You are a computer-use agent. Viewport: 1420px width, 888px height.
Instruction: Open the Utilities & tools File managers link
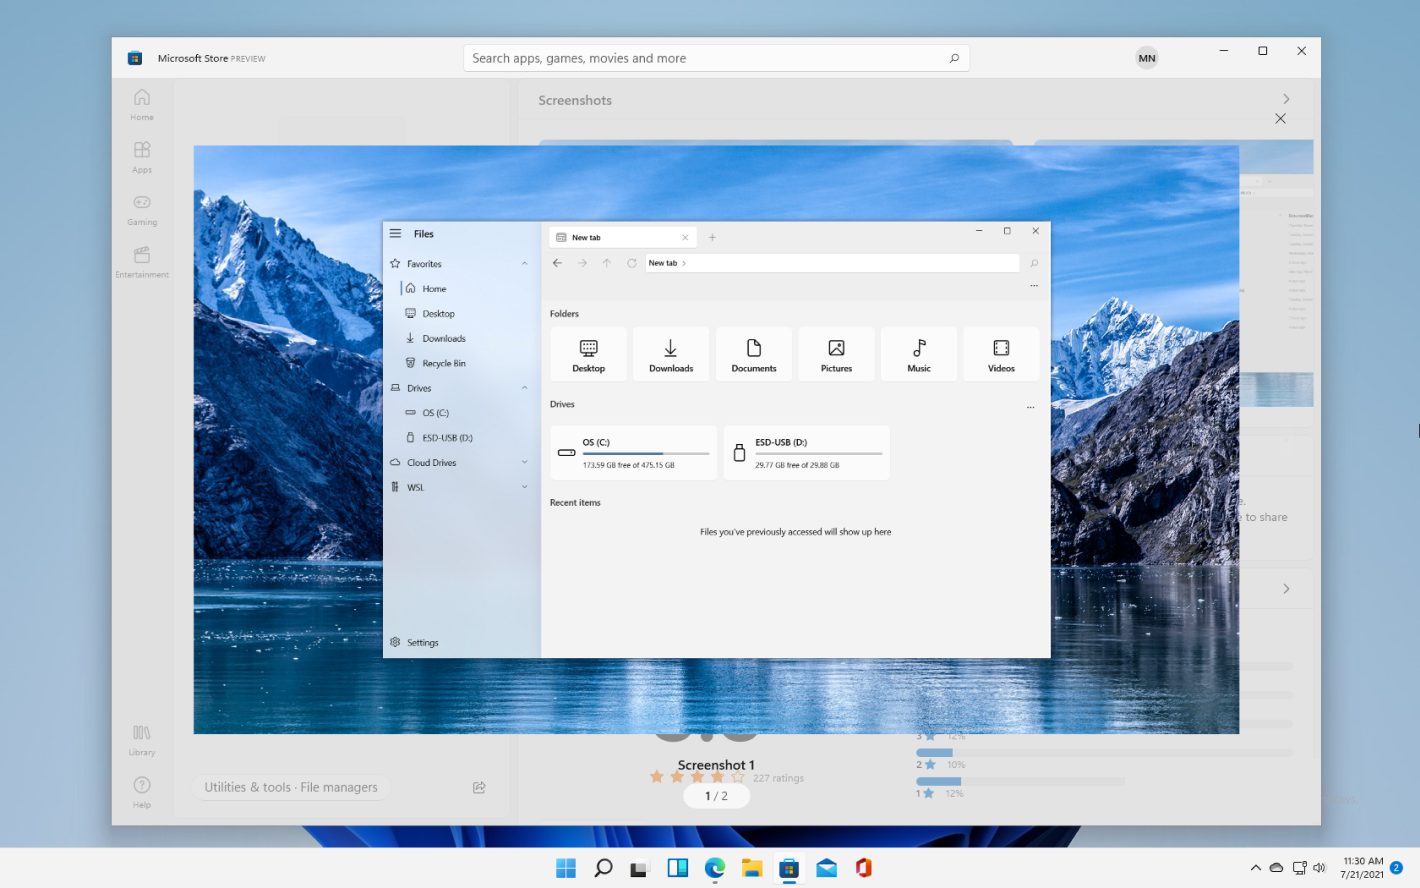click(290, 787)
